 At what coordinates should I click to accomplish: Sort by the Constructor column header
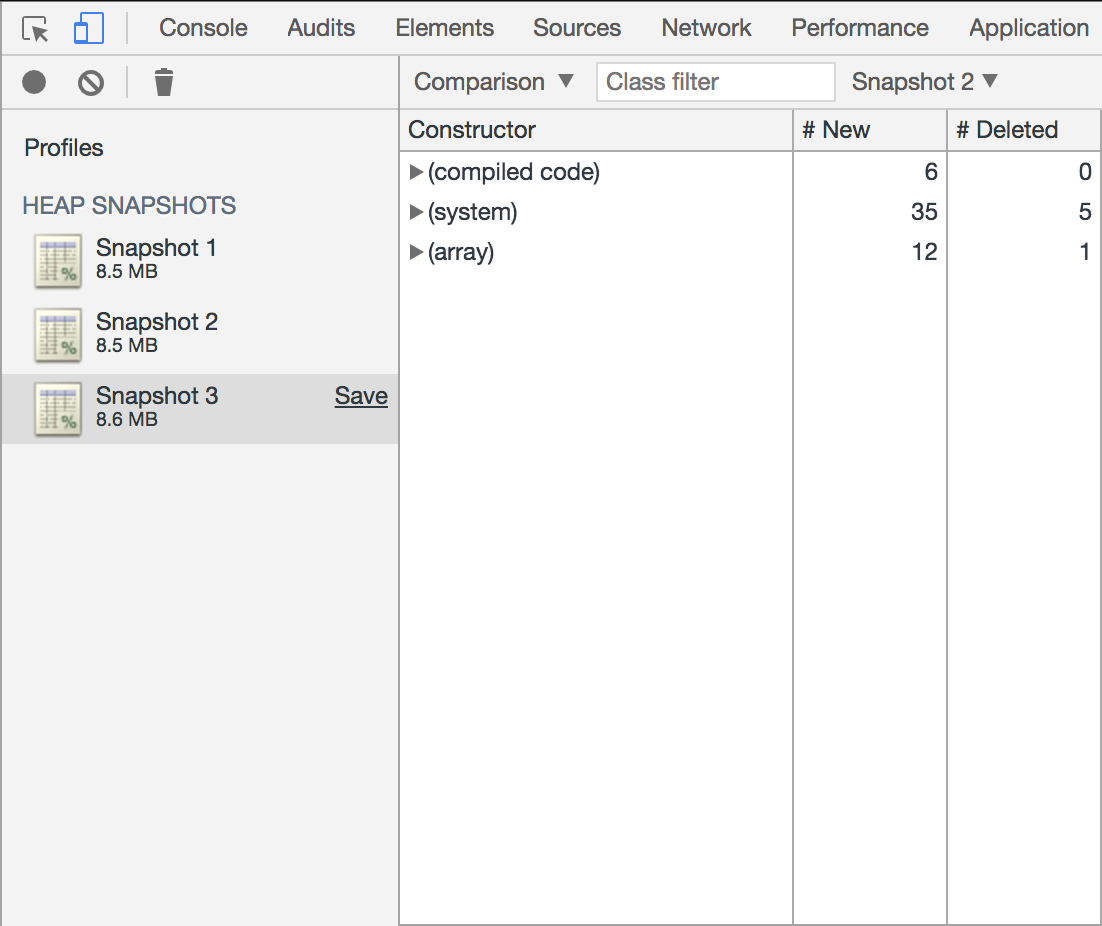tap(596, 130)
